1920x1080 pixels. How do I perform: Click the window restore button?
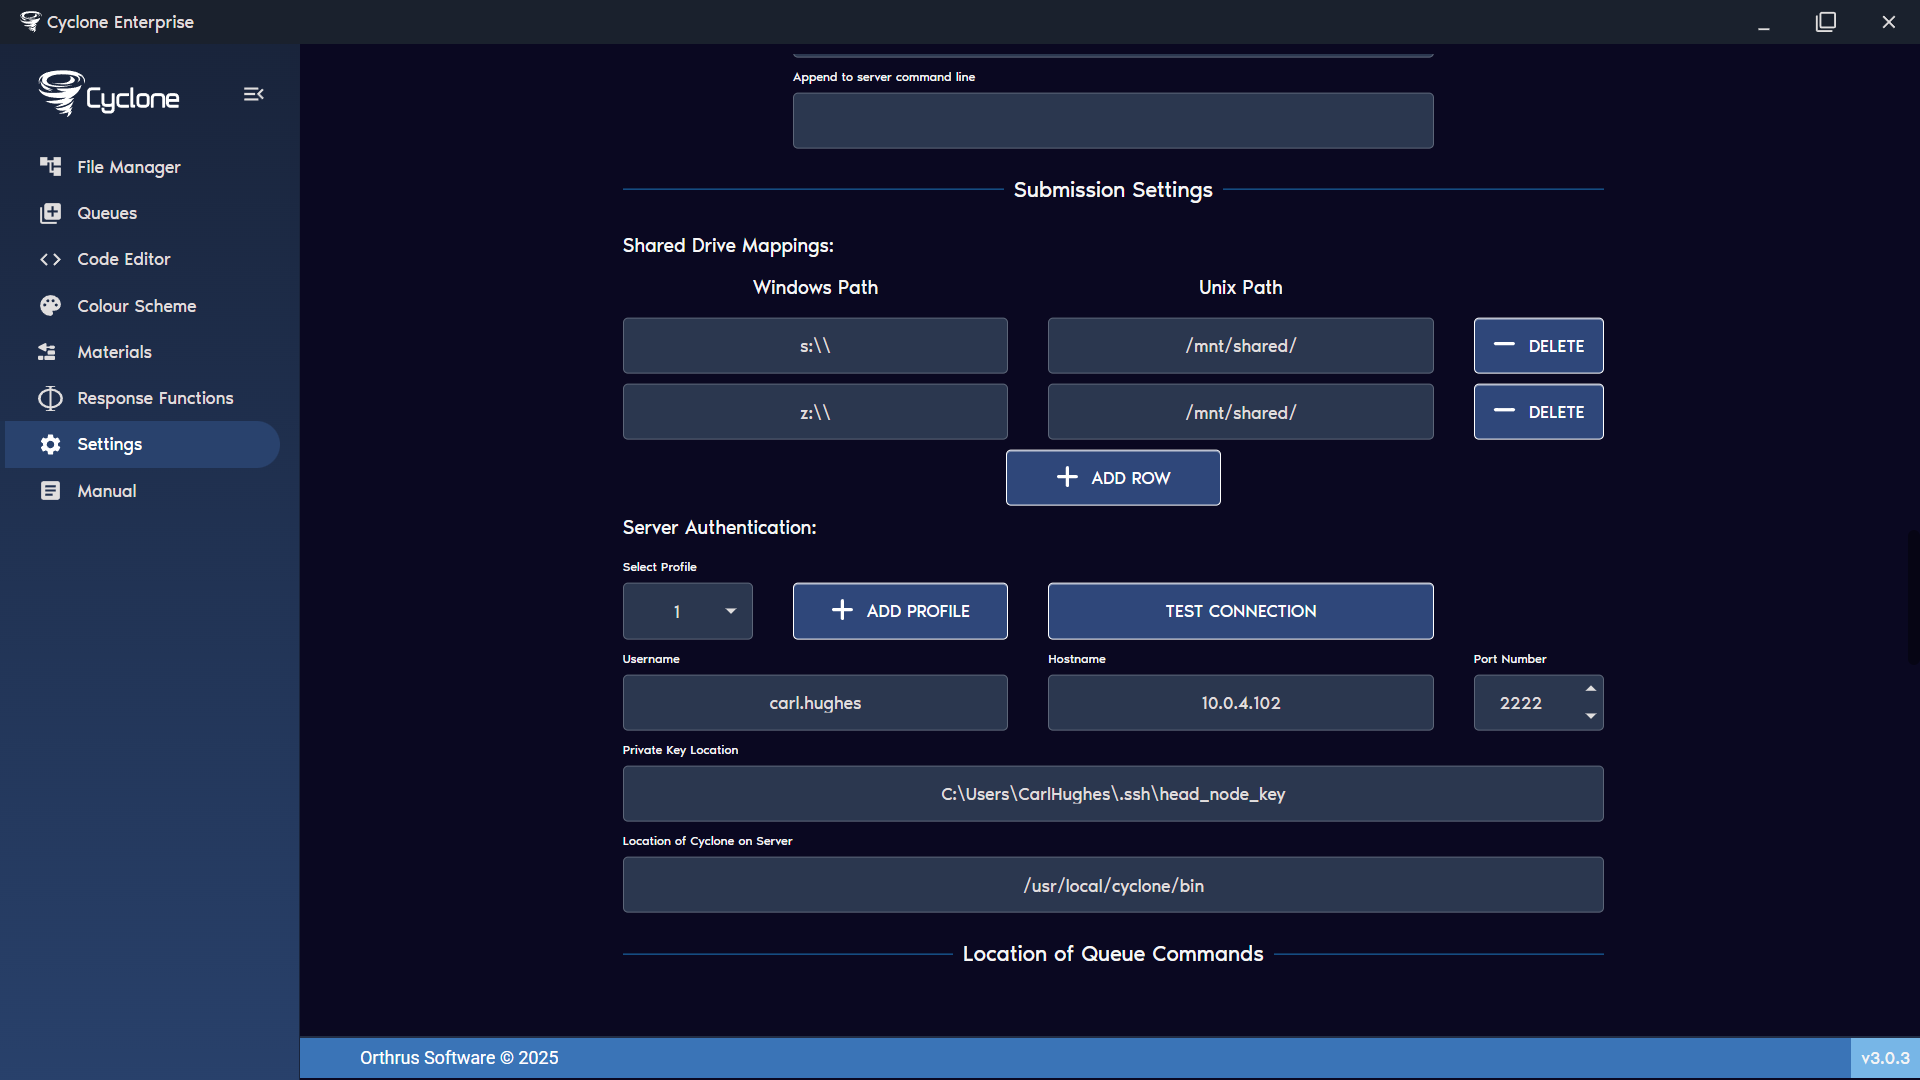point(1825,21)
